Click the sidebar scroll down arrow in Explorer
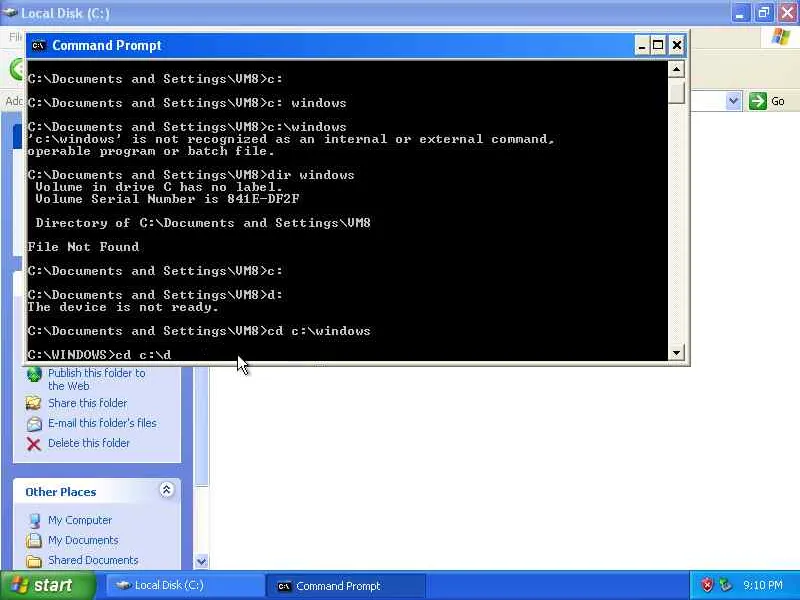The image size is (800, 600). pos(202,562)
